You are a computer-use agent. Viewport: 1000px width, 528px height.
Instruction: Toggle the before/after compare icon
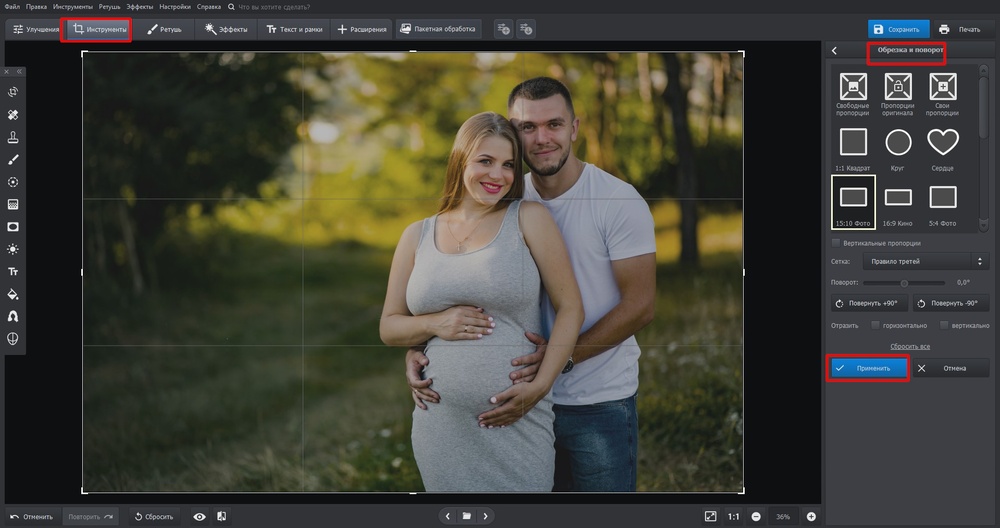[221, 516]
